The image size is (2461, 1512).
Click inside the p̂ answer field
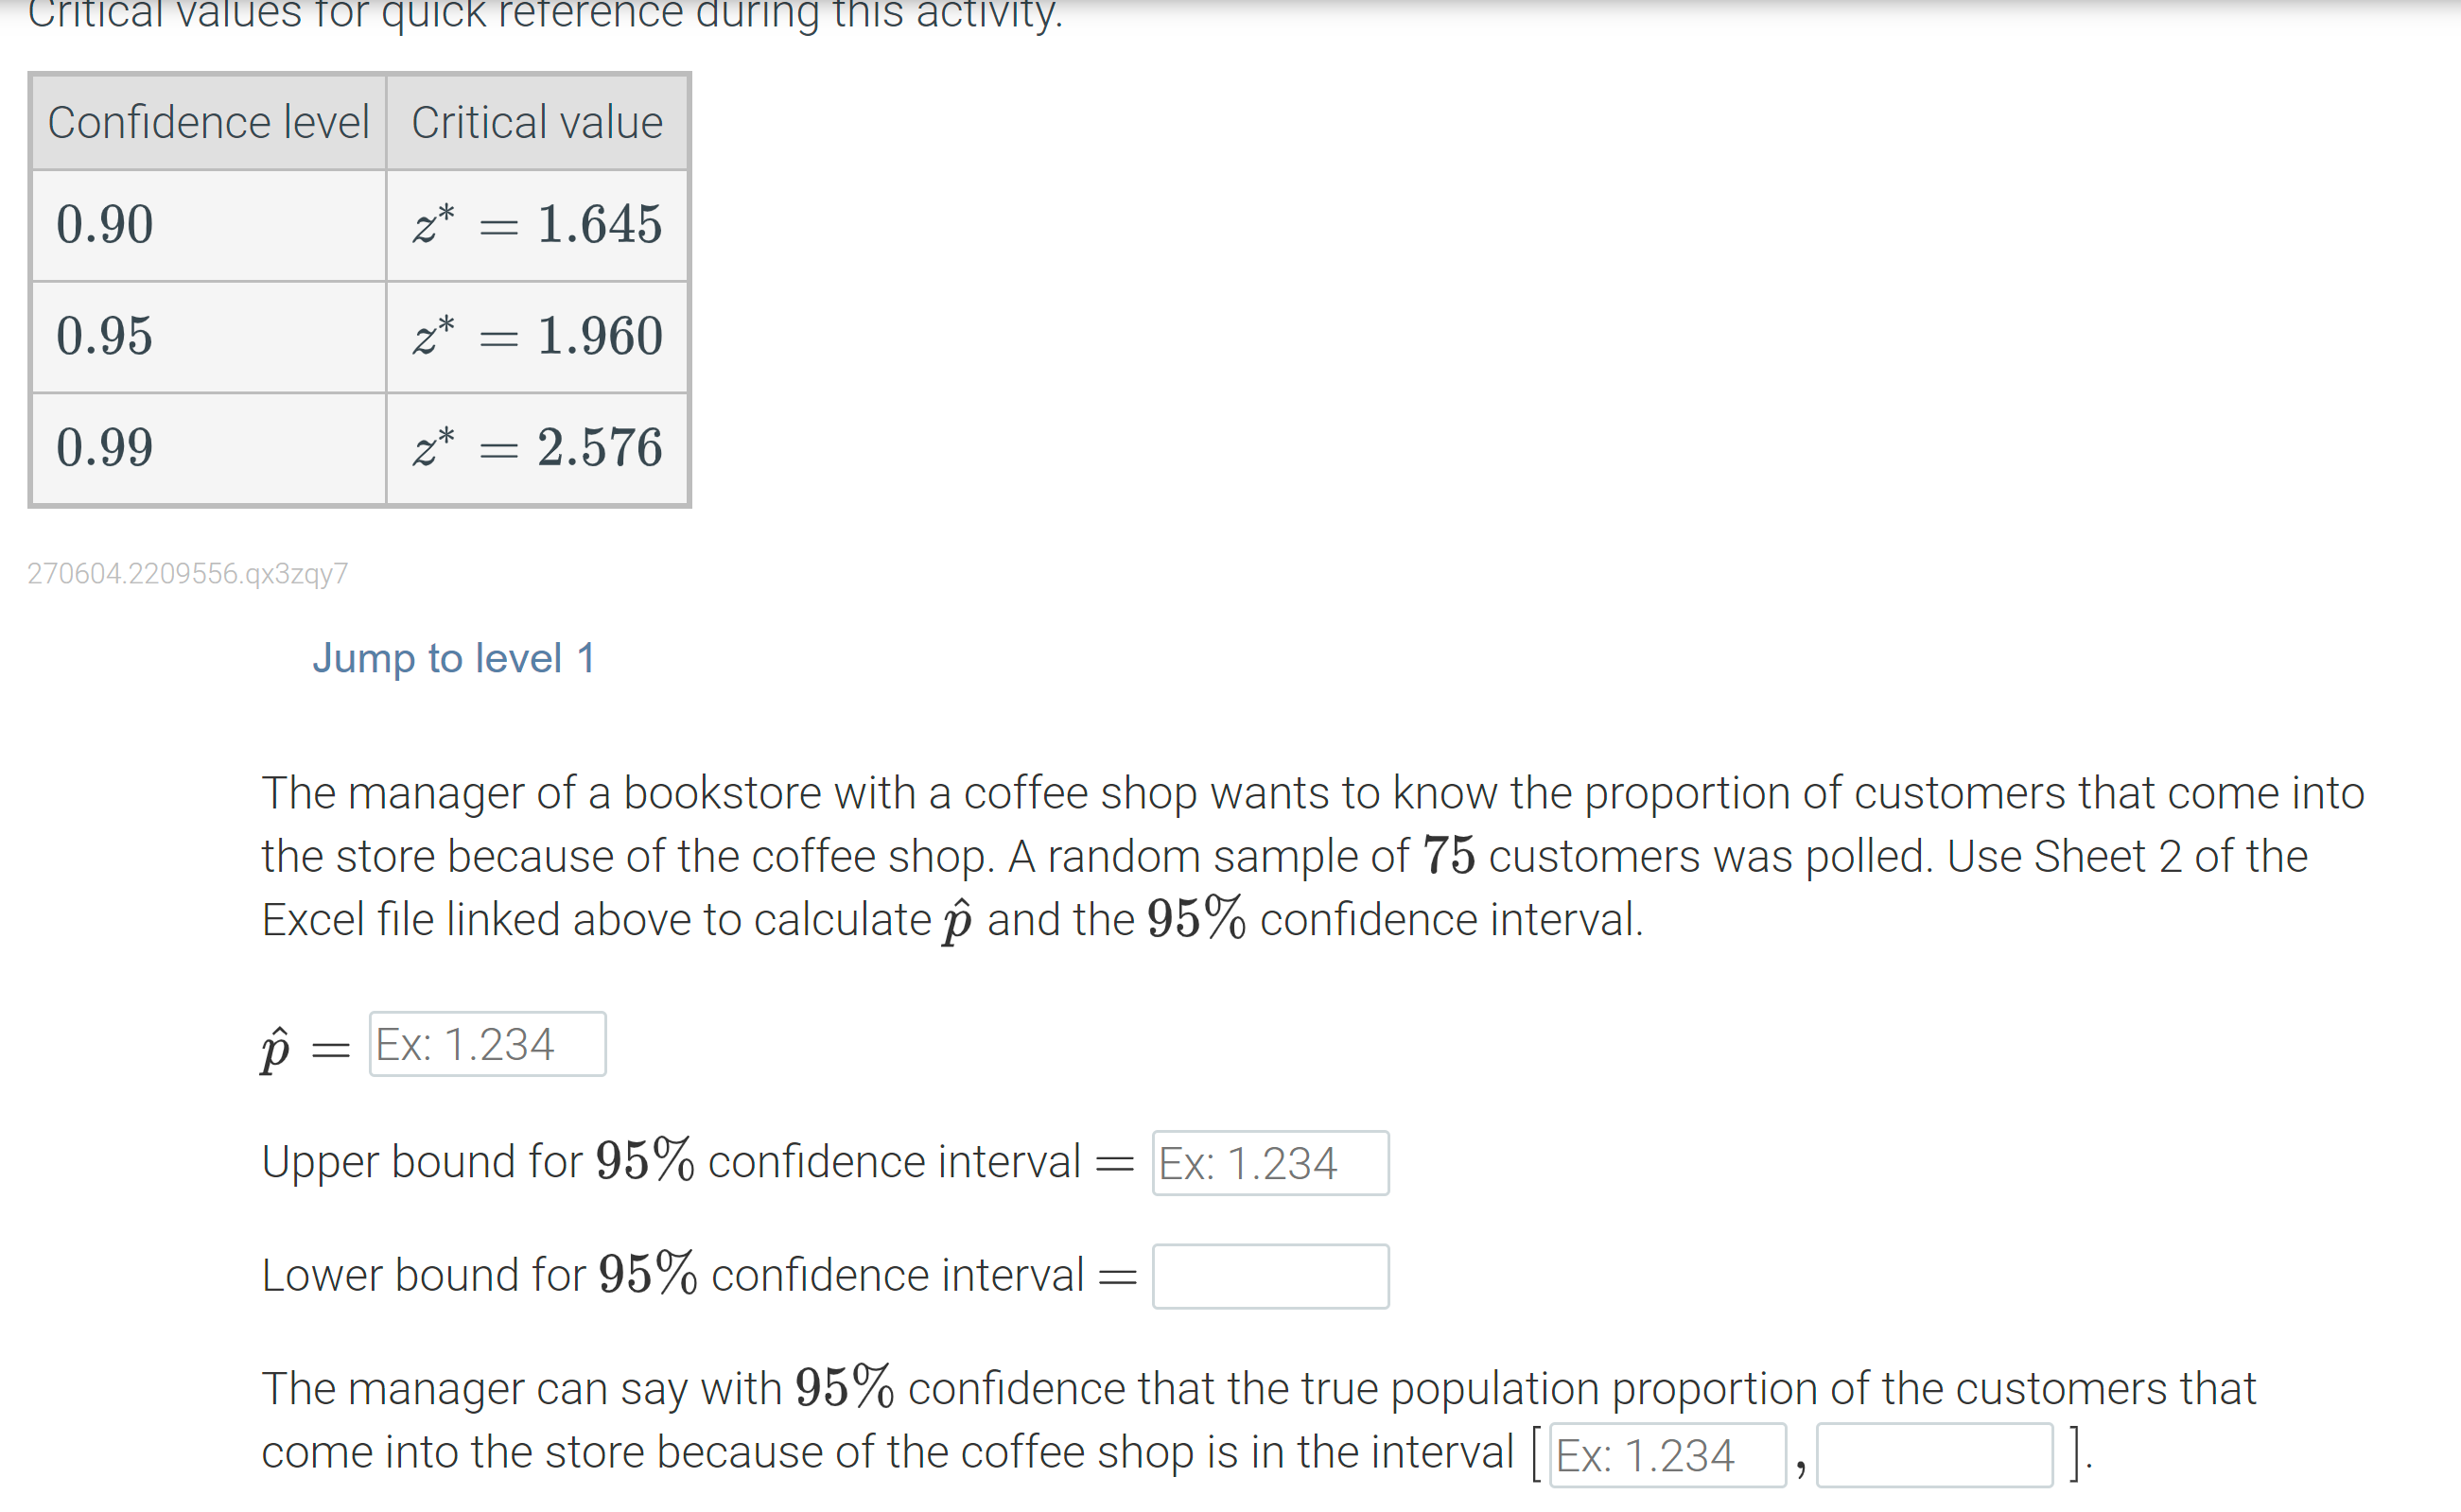[x=488, y=1044]
